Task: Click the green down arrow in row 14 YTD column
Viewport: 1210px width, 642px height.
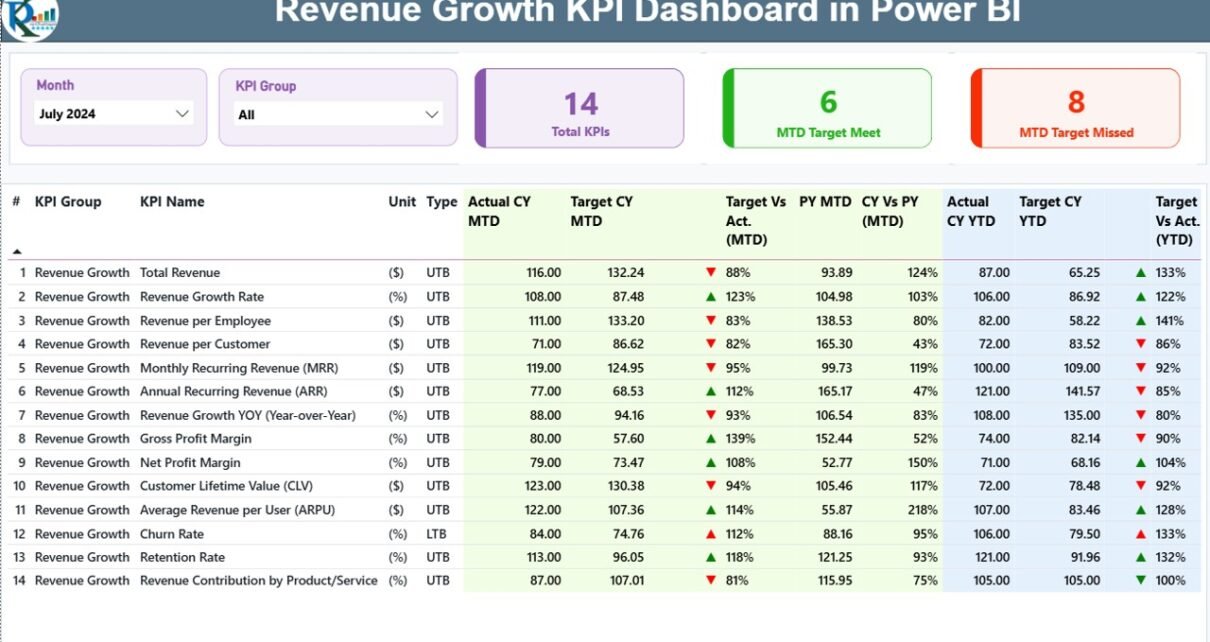Action: [x=1140, y=581]
